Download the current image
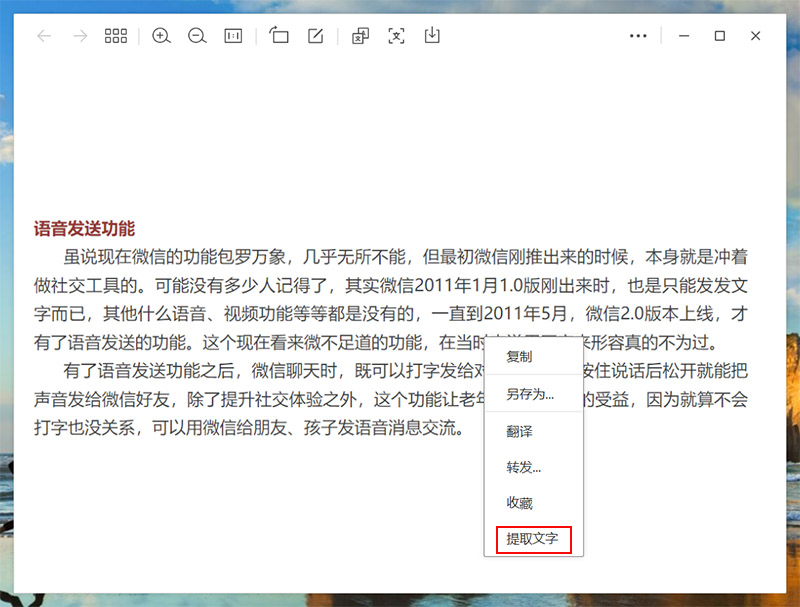This screenshot has width=800, height=607. point(431,36)
